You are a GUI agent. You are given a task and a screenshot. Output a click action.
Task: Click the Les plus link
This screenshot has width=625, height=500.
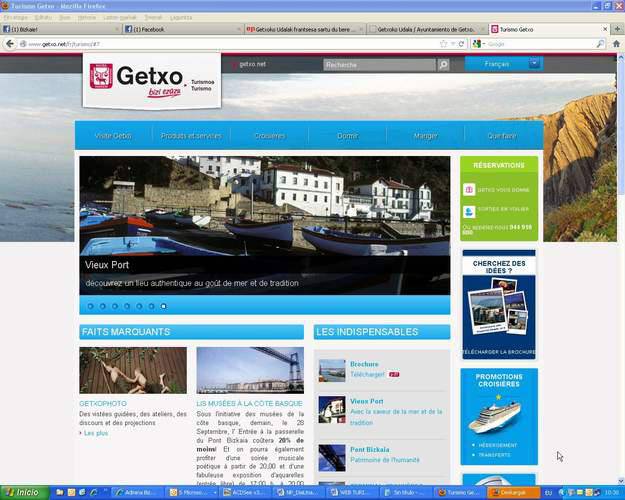pos(96,433)
